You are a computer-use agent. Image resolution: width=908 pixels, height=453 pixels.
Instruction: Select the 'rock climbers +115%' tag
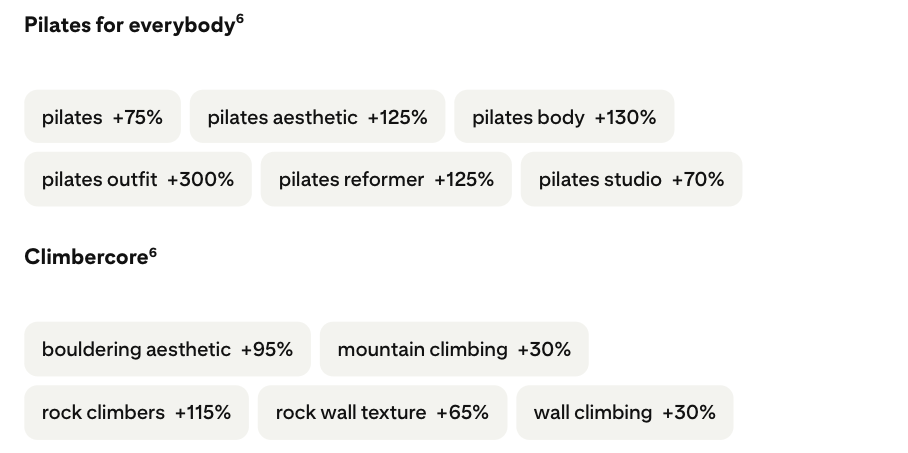point(136,412)
